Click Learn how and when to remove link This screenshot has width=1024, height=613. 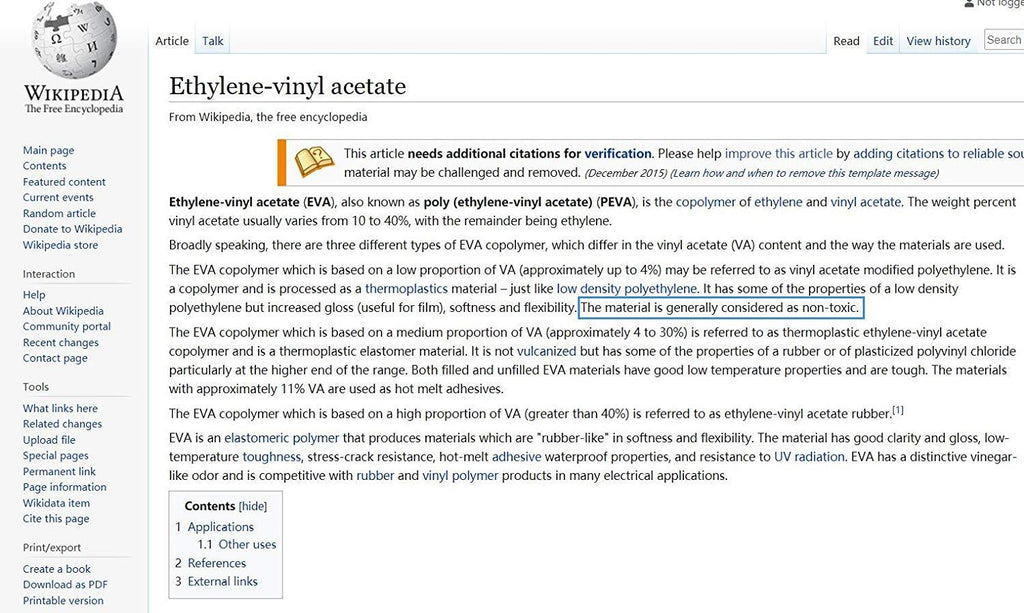tap(805, 174)
